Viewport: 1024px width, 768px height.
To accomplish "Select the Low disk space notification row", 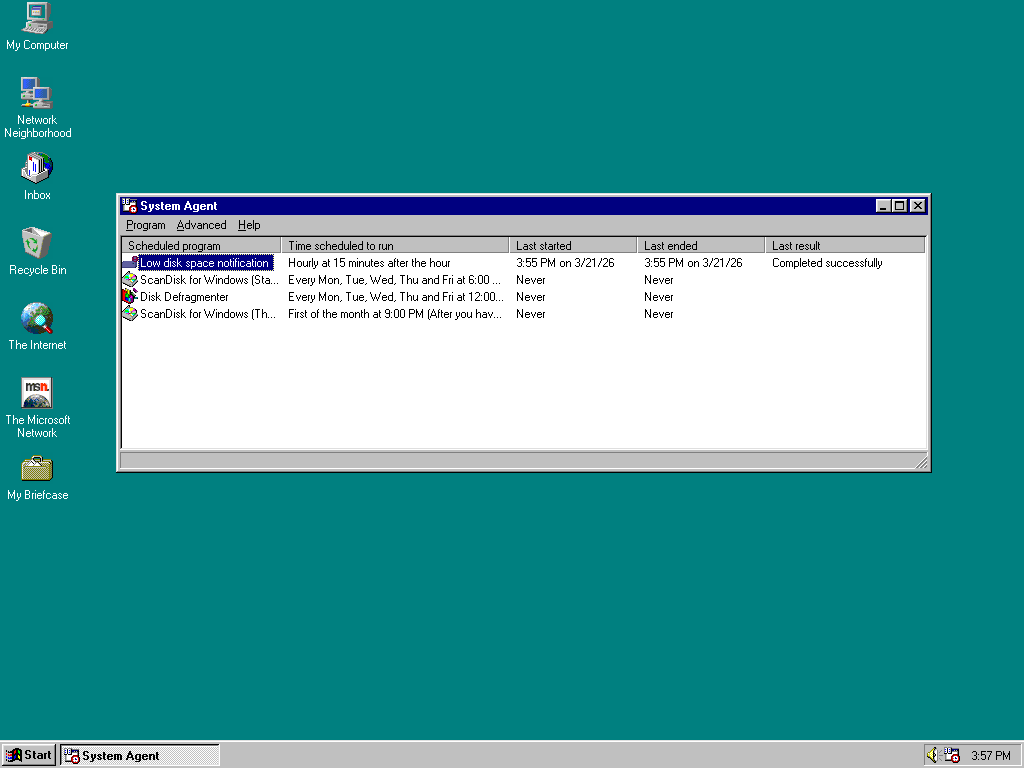I will 204,263.
